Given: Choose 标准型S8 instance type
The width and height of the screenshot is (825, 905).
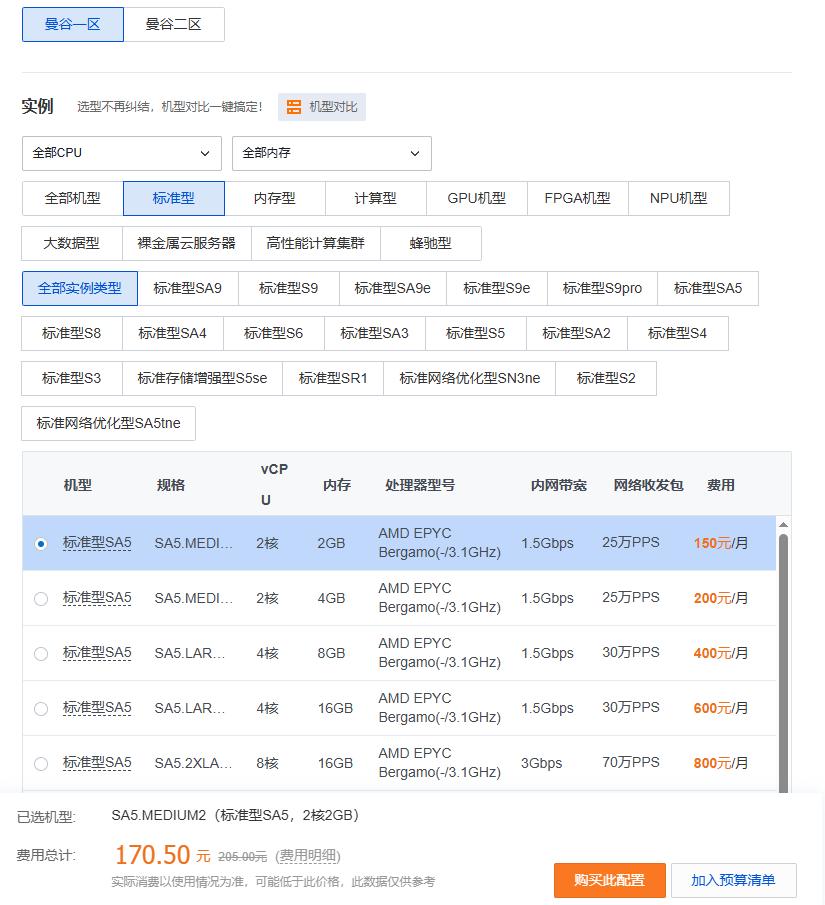Looking at the screenshot, I should 72,333.
